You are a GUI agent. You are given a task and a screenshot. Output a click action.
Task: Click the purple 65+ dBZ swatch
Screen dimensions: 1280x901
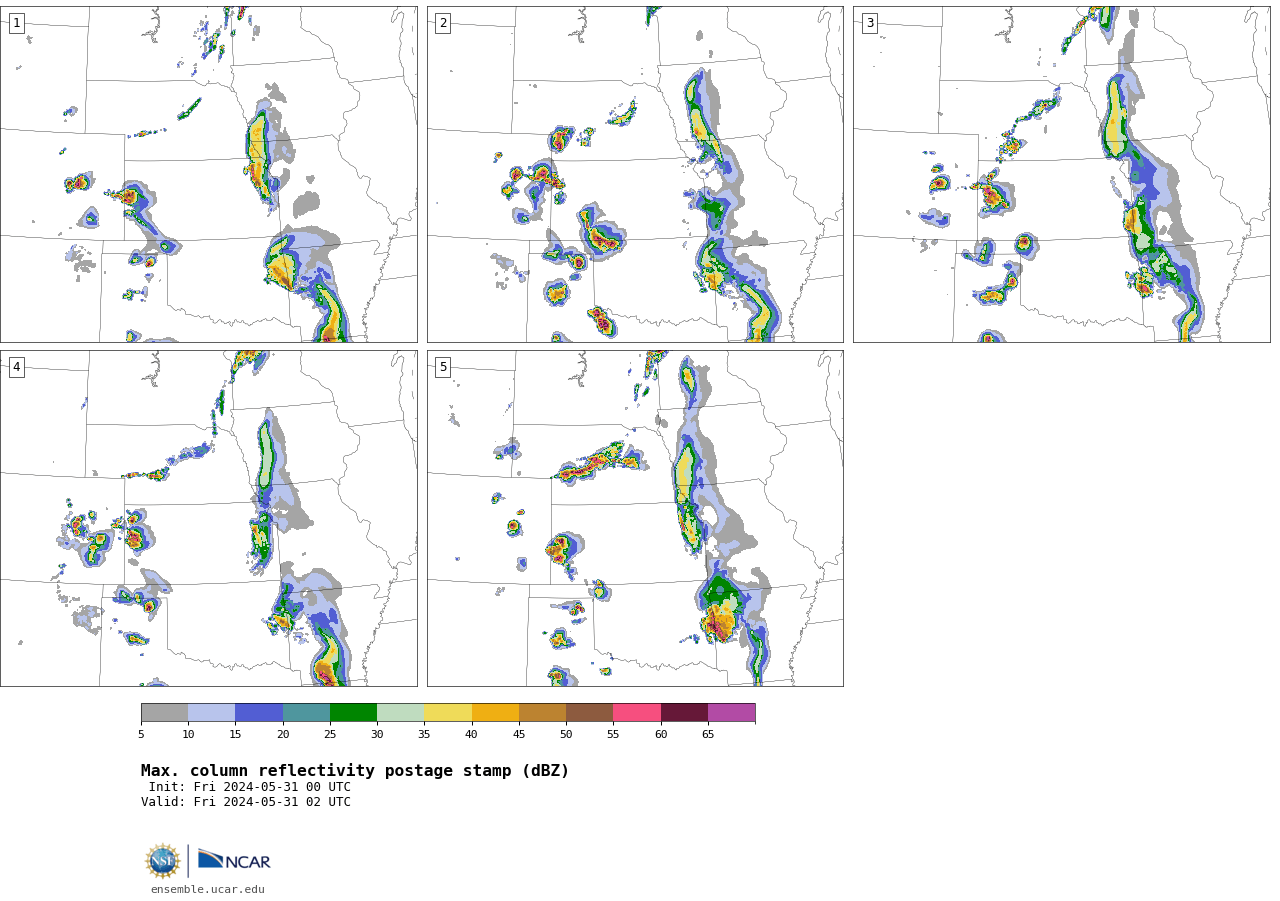(732, 713)
